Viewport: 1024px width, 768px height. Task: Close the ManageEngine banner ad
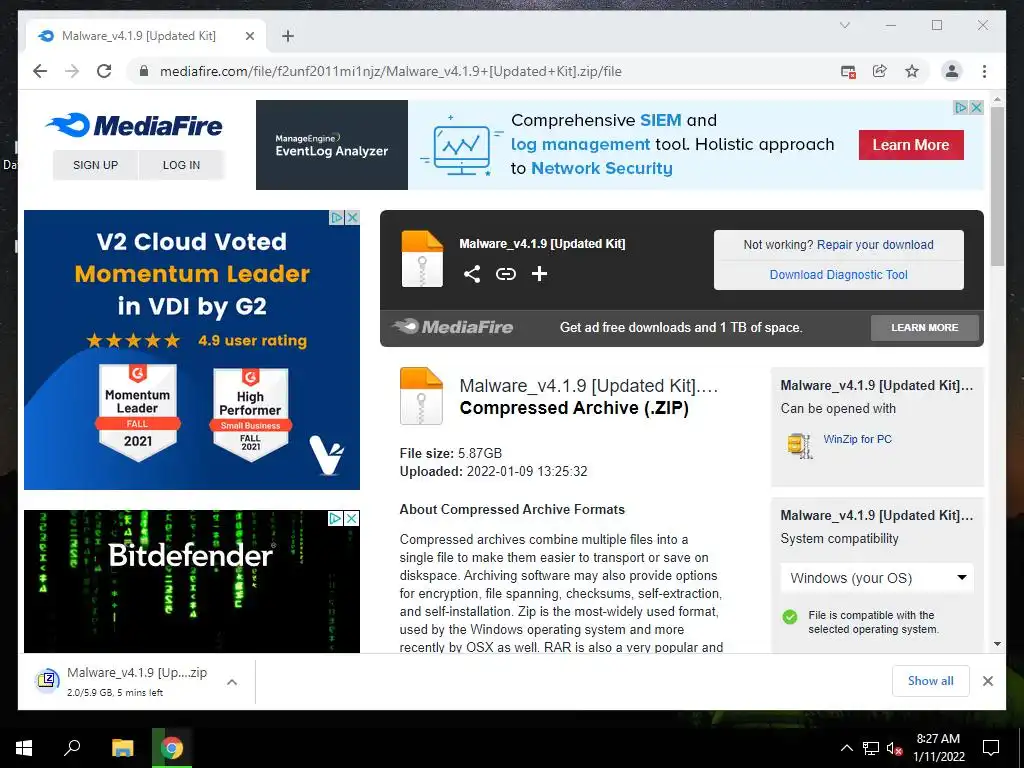click(x=976, y=107)
